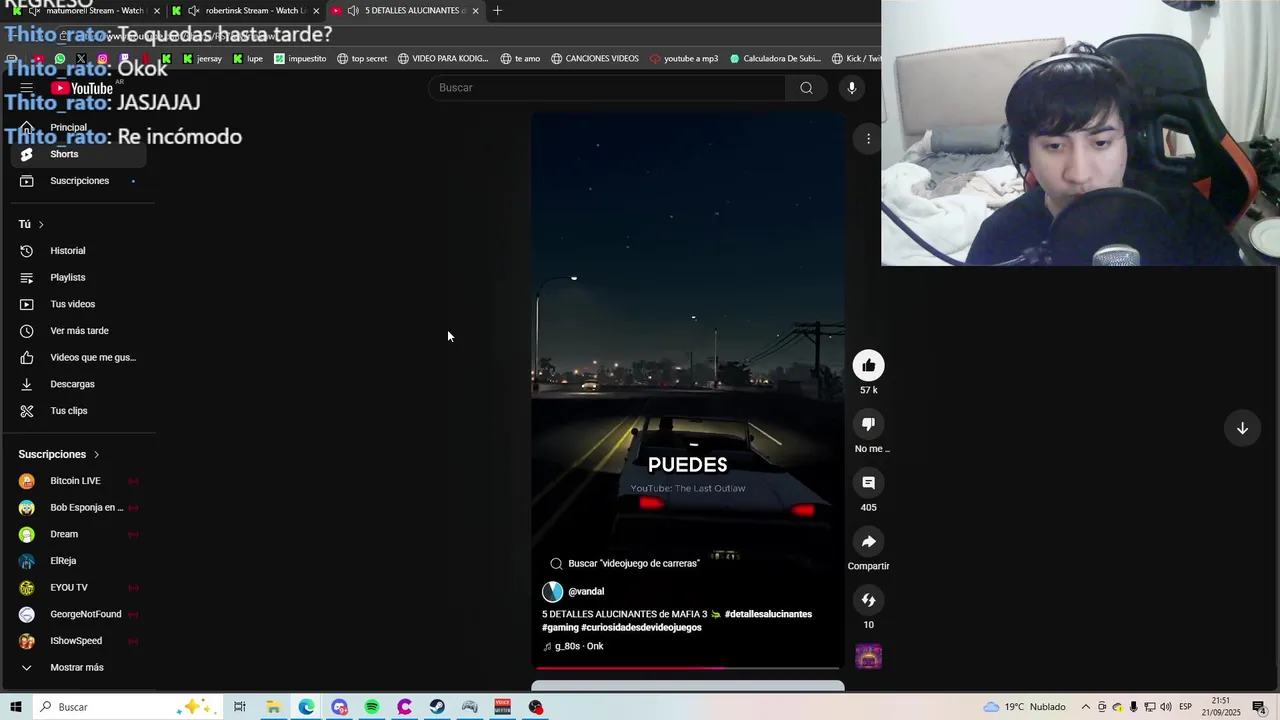Screen dimensions: 1280x720
Task: Select Shorts in sidebar
Action: click(x=78, y=154)
